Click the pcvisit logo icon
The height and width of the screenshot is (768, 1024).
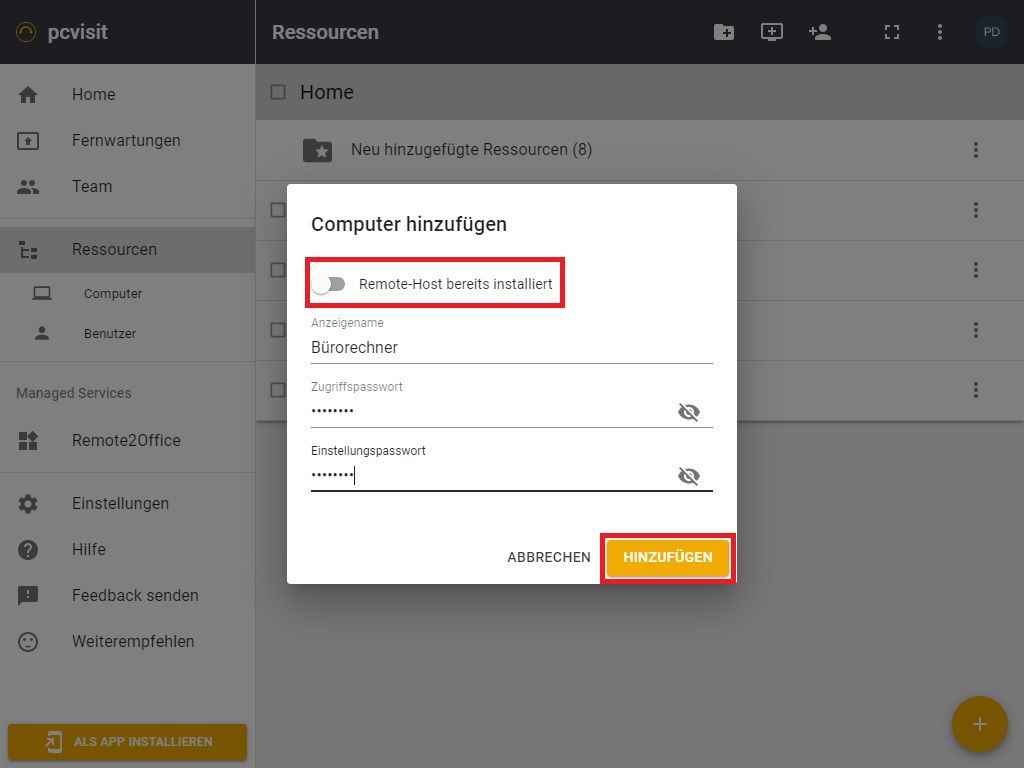click(27, 32)
